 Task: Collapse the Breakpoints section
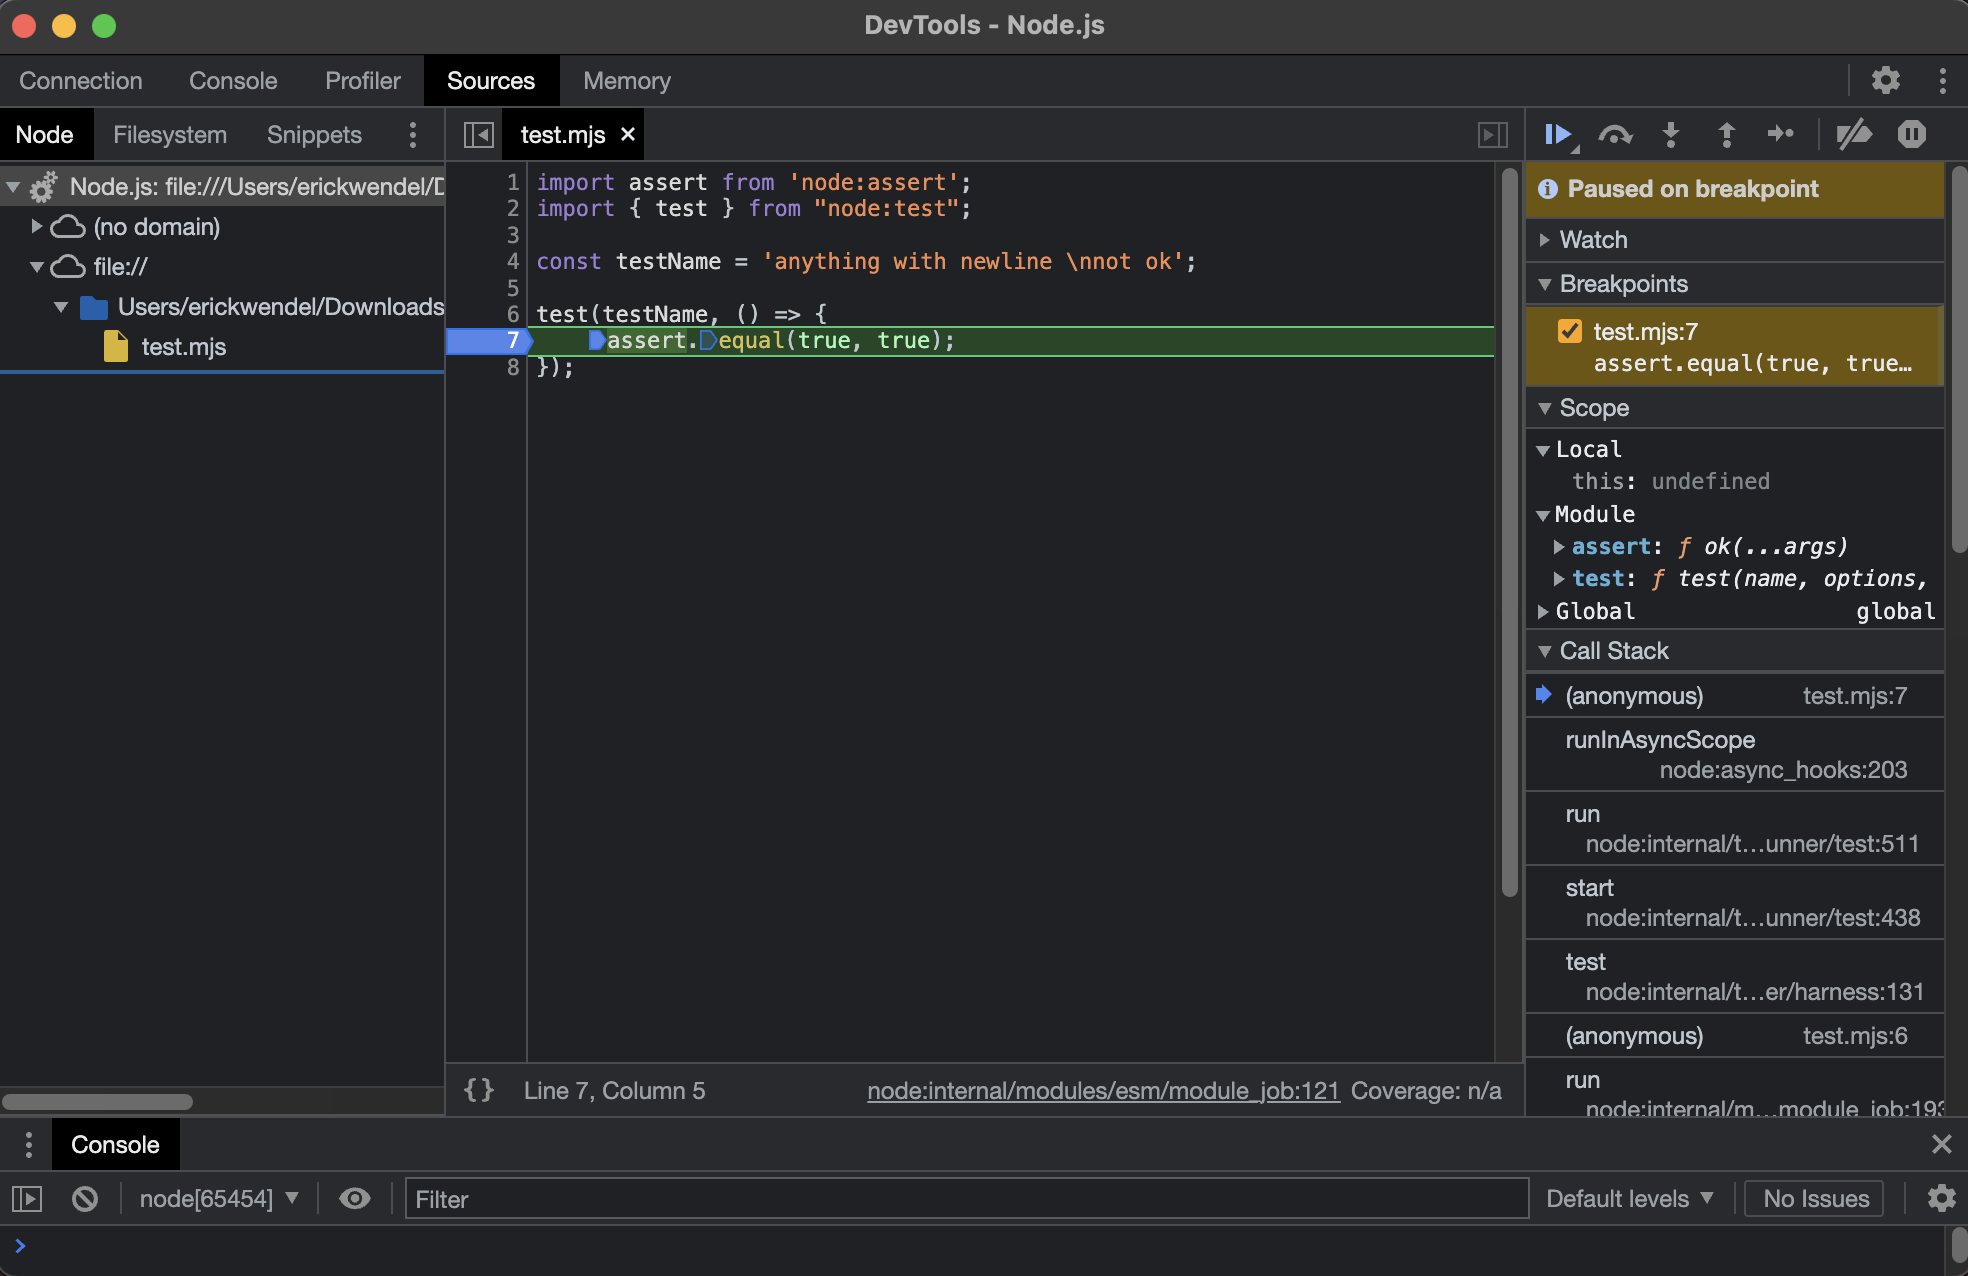coord(1735,284)
